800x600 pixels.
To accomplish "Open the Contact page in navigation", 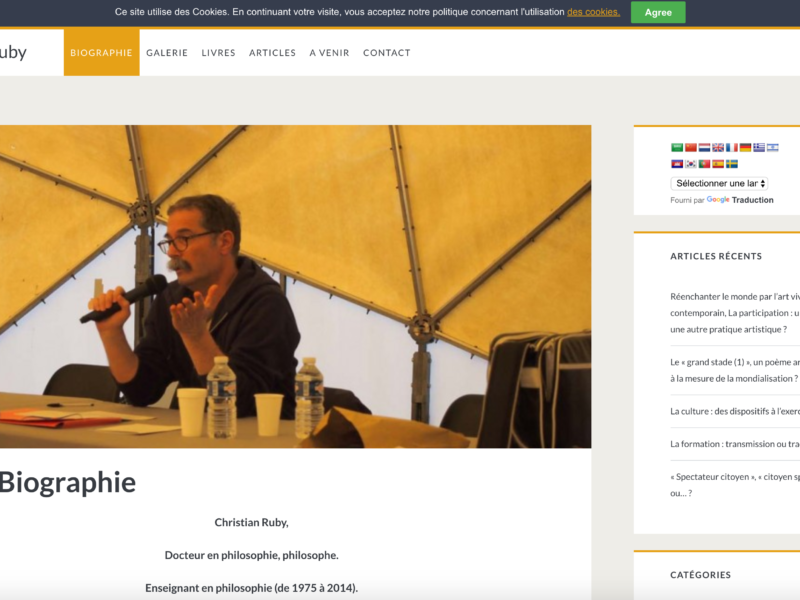I will (x=387, y=53).
